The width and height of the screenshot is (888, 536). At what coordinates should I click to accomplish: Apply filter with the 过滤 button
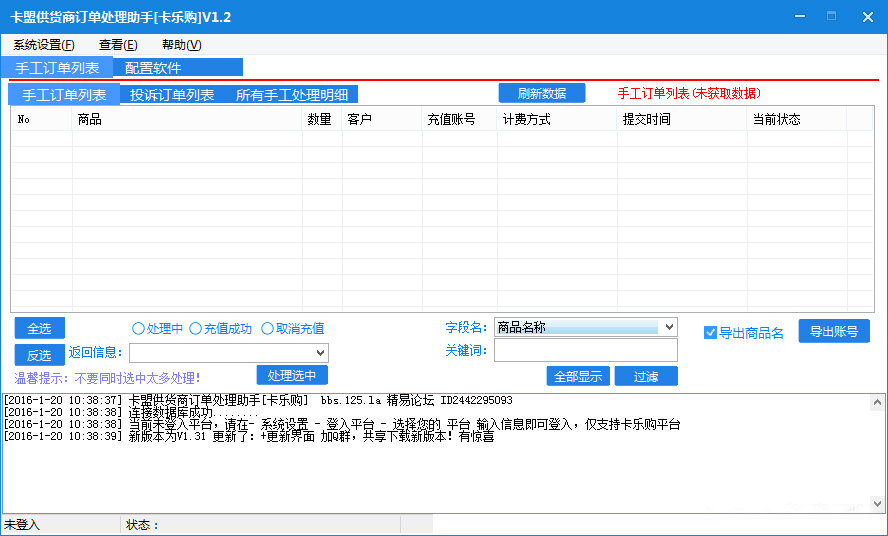[x=646, y=376]
